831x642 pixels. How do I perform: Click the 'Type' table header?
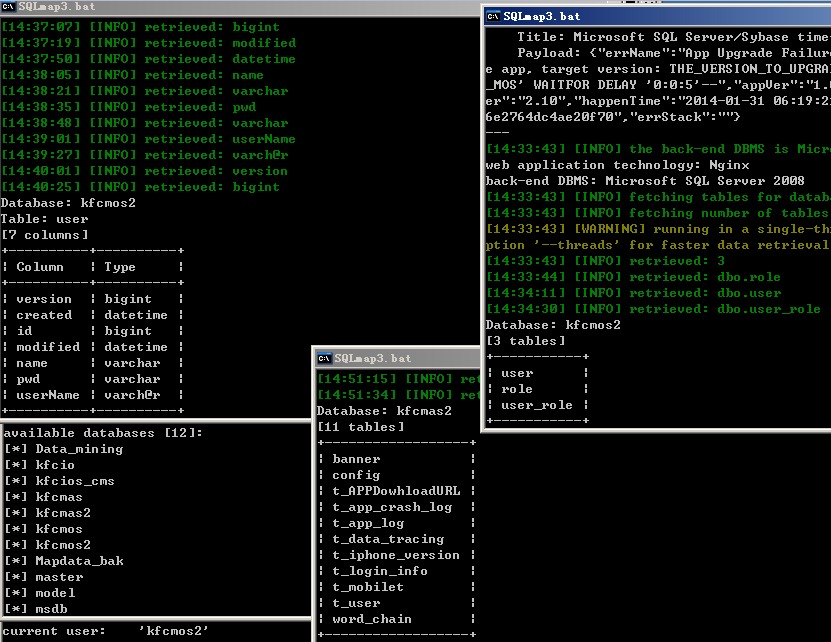(x=120, y=267)
